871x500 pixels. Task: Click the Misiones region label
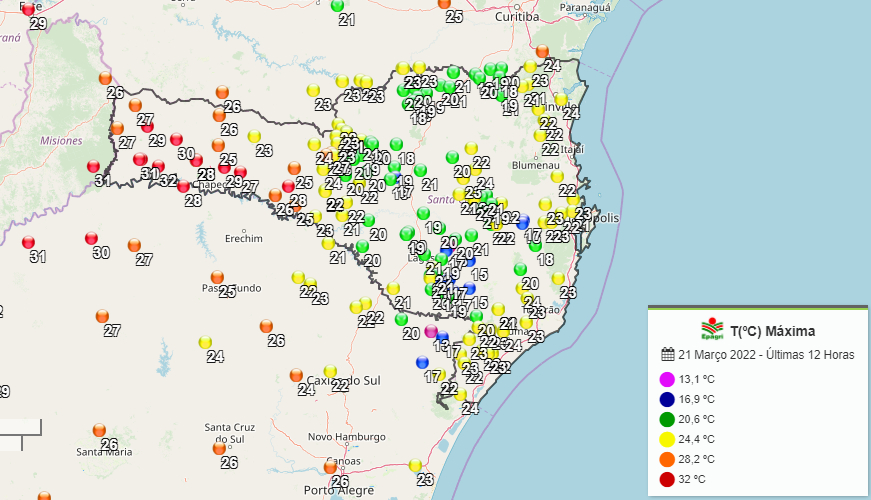tap(61, 141)
